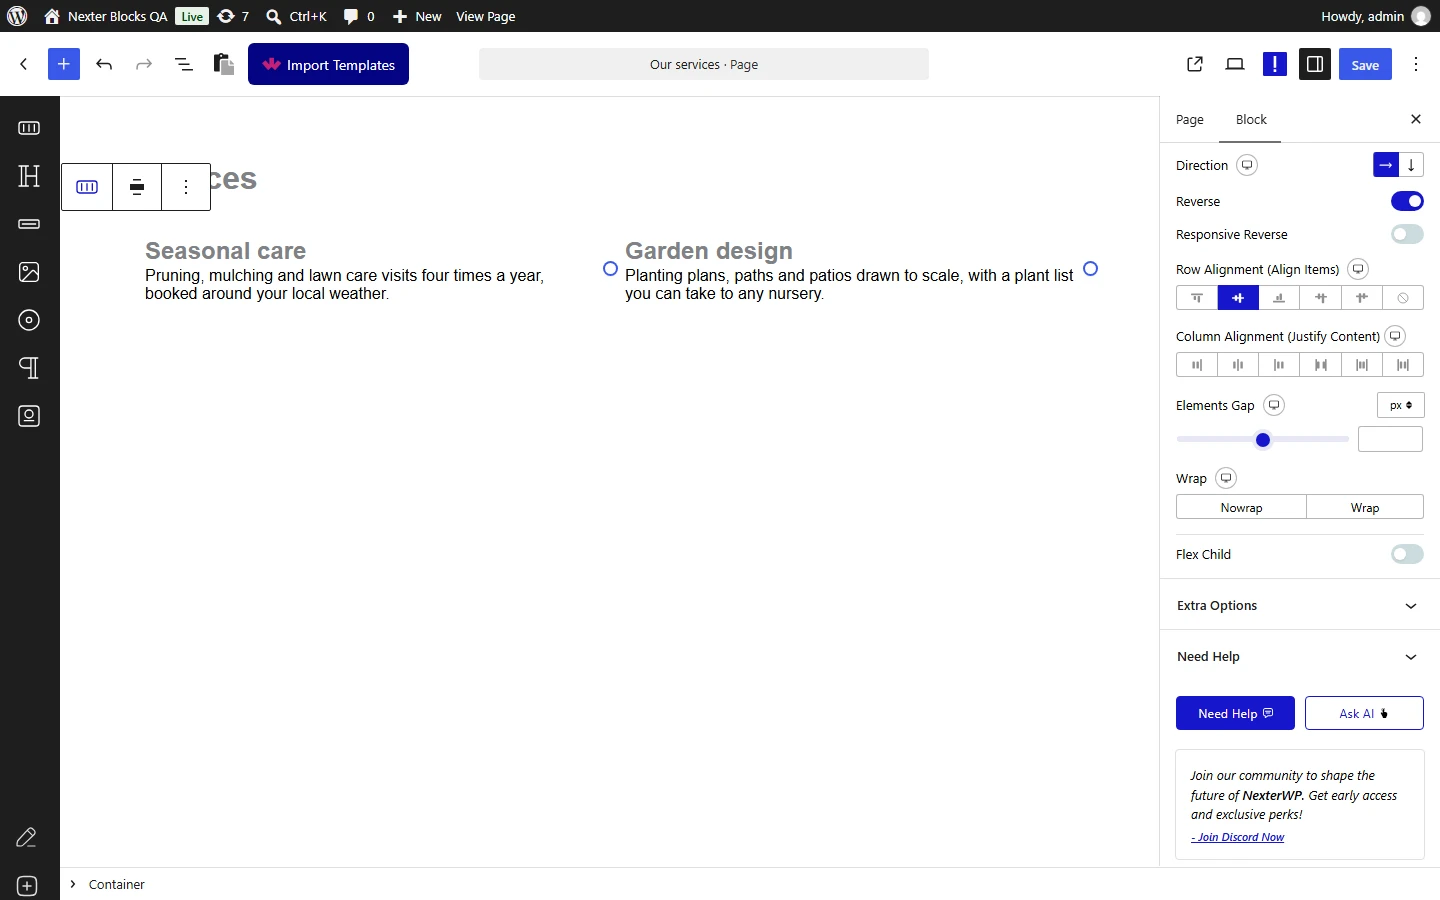Open responsive device selector for Elements Gap
The image size is (1440, 900).
pyautogui.click(x=1274, y=405)
